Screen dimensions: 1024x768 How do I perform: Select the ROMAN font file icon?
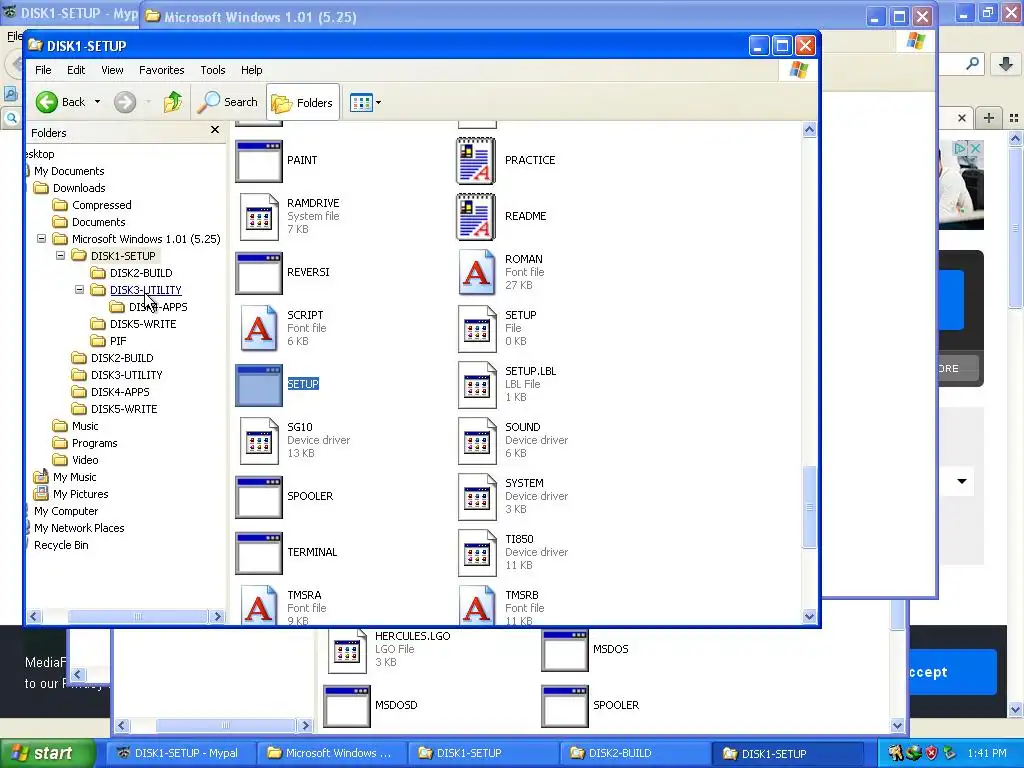(476, 272)
